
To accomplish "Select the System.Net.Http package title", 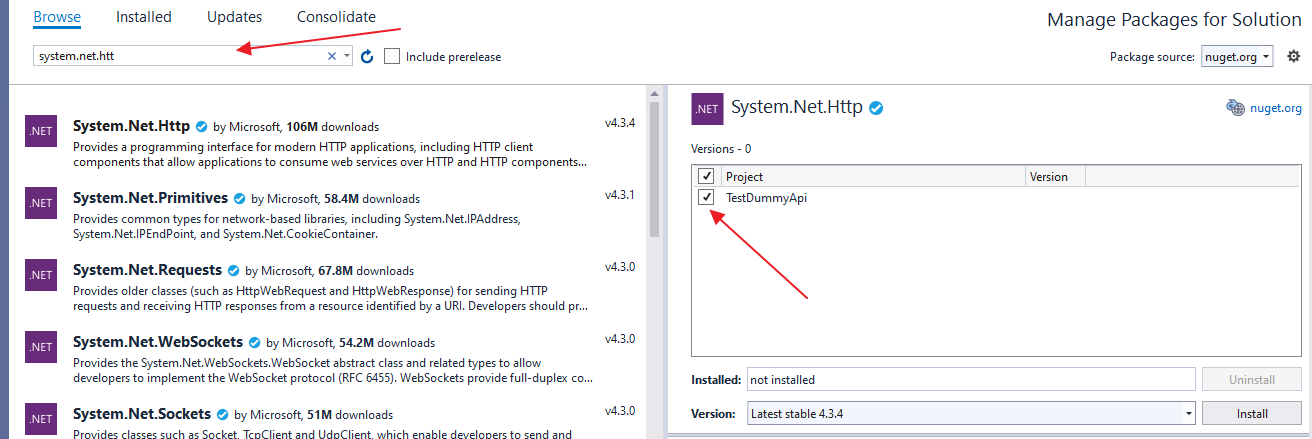I will [131, 126].
